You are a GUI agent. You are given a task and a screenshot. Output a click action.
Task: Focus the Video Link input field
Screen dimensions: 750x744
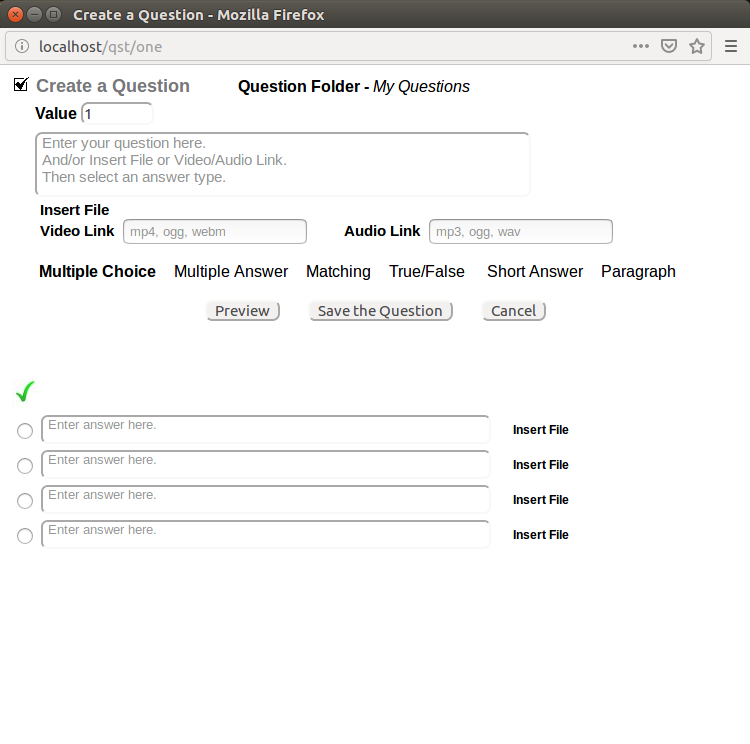click(x=214, y=232)
